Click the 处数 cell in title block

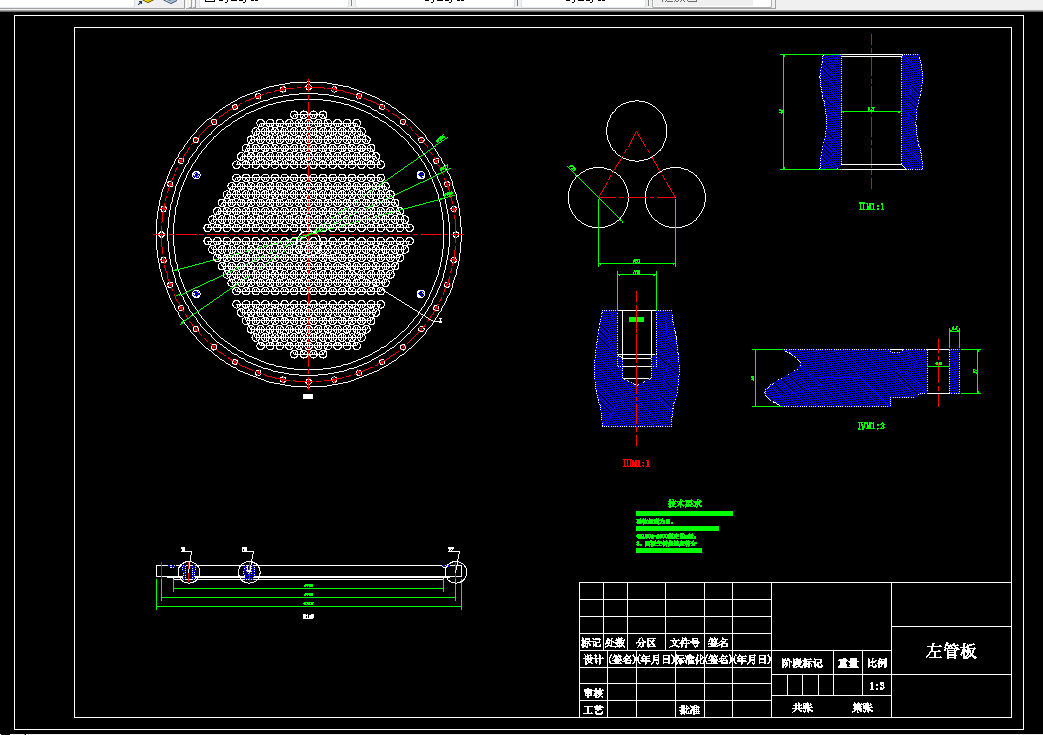(x=615, y=643)
